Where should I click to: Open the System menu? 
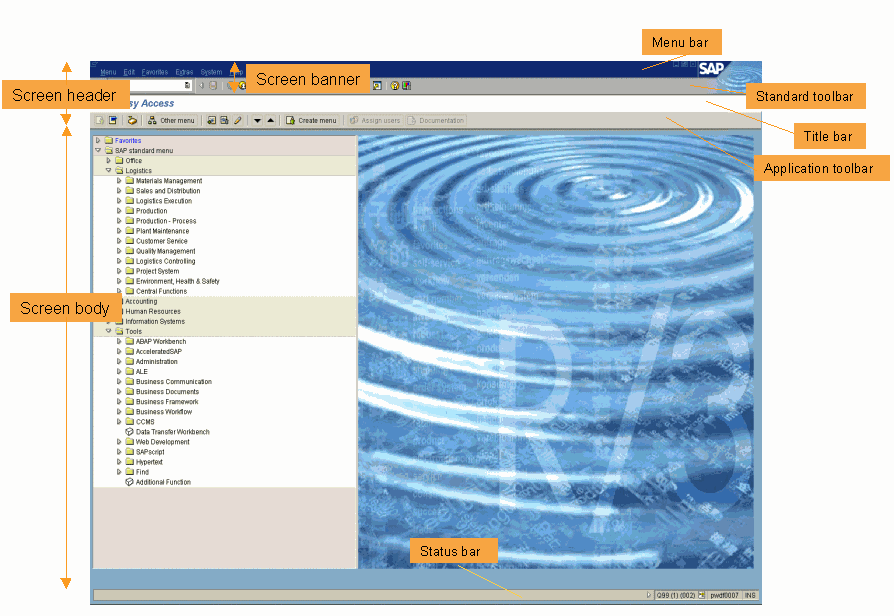(x=211, y=72)
